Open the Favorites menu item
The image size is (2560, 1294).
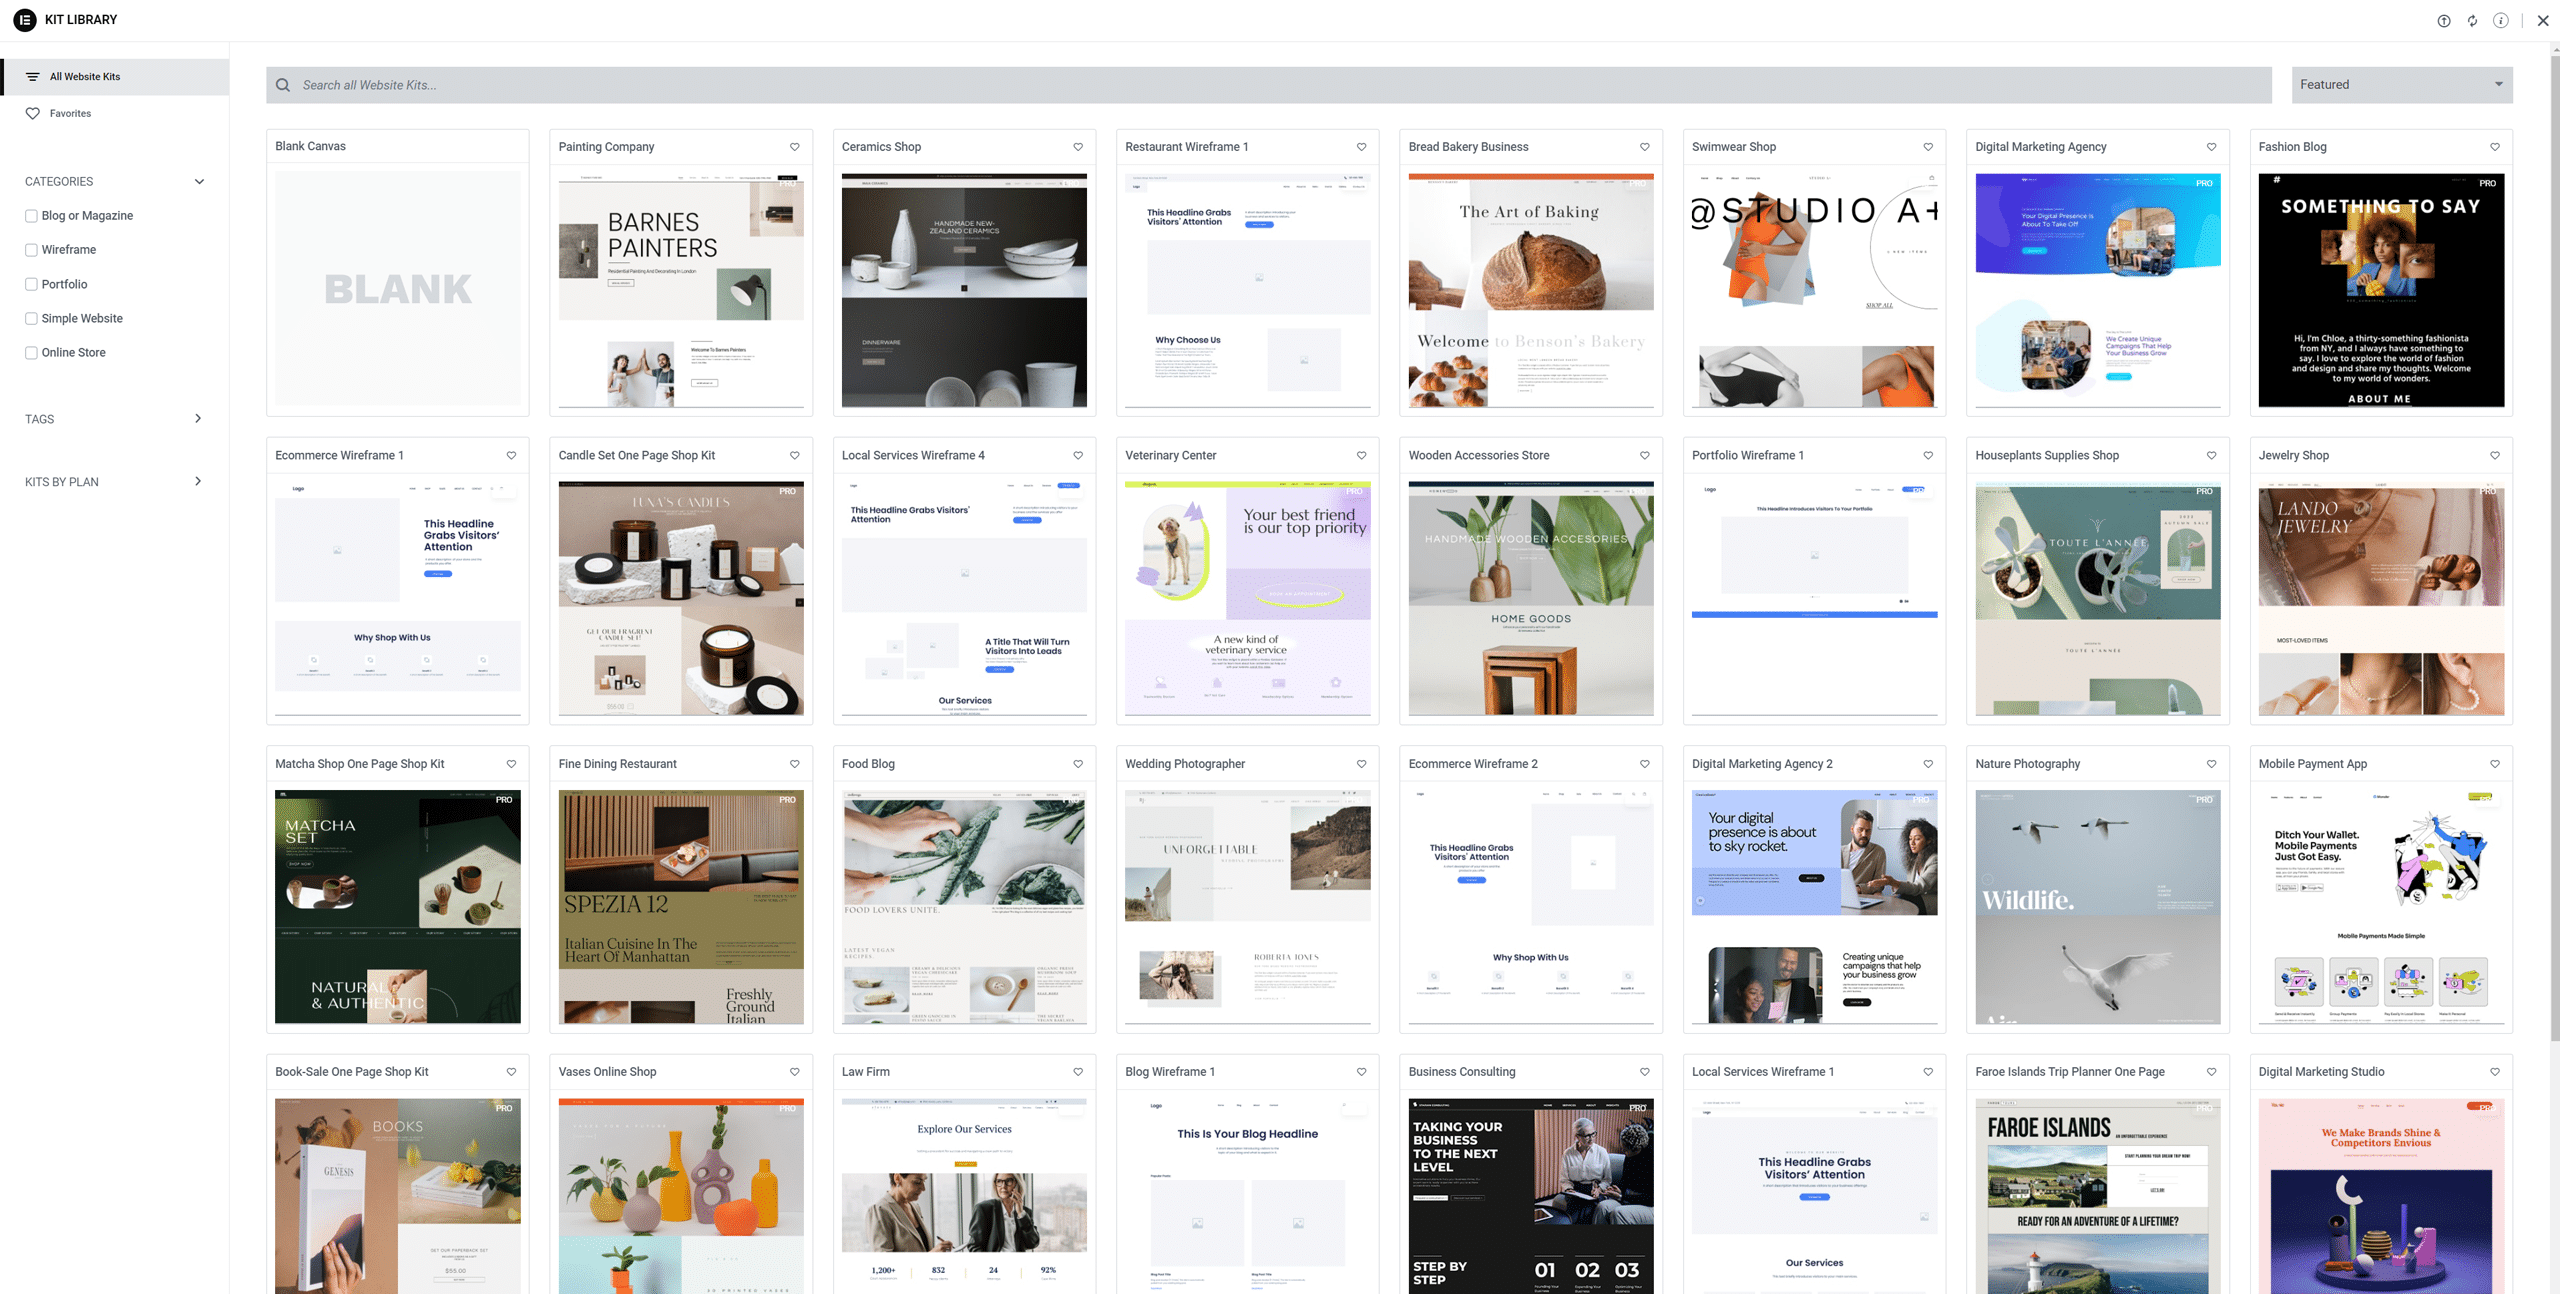[x=70, y=114]
